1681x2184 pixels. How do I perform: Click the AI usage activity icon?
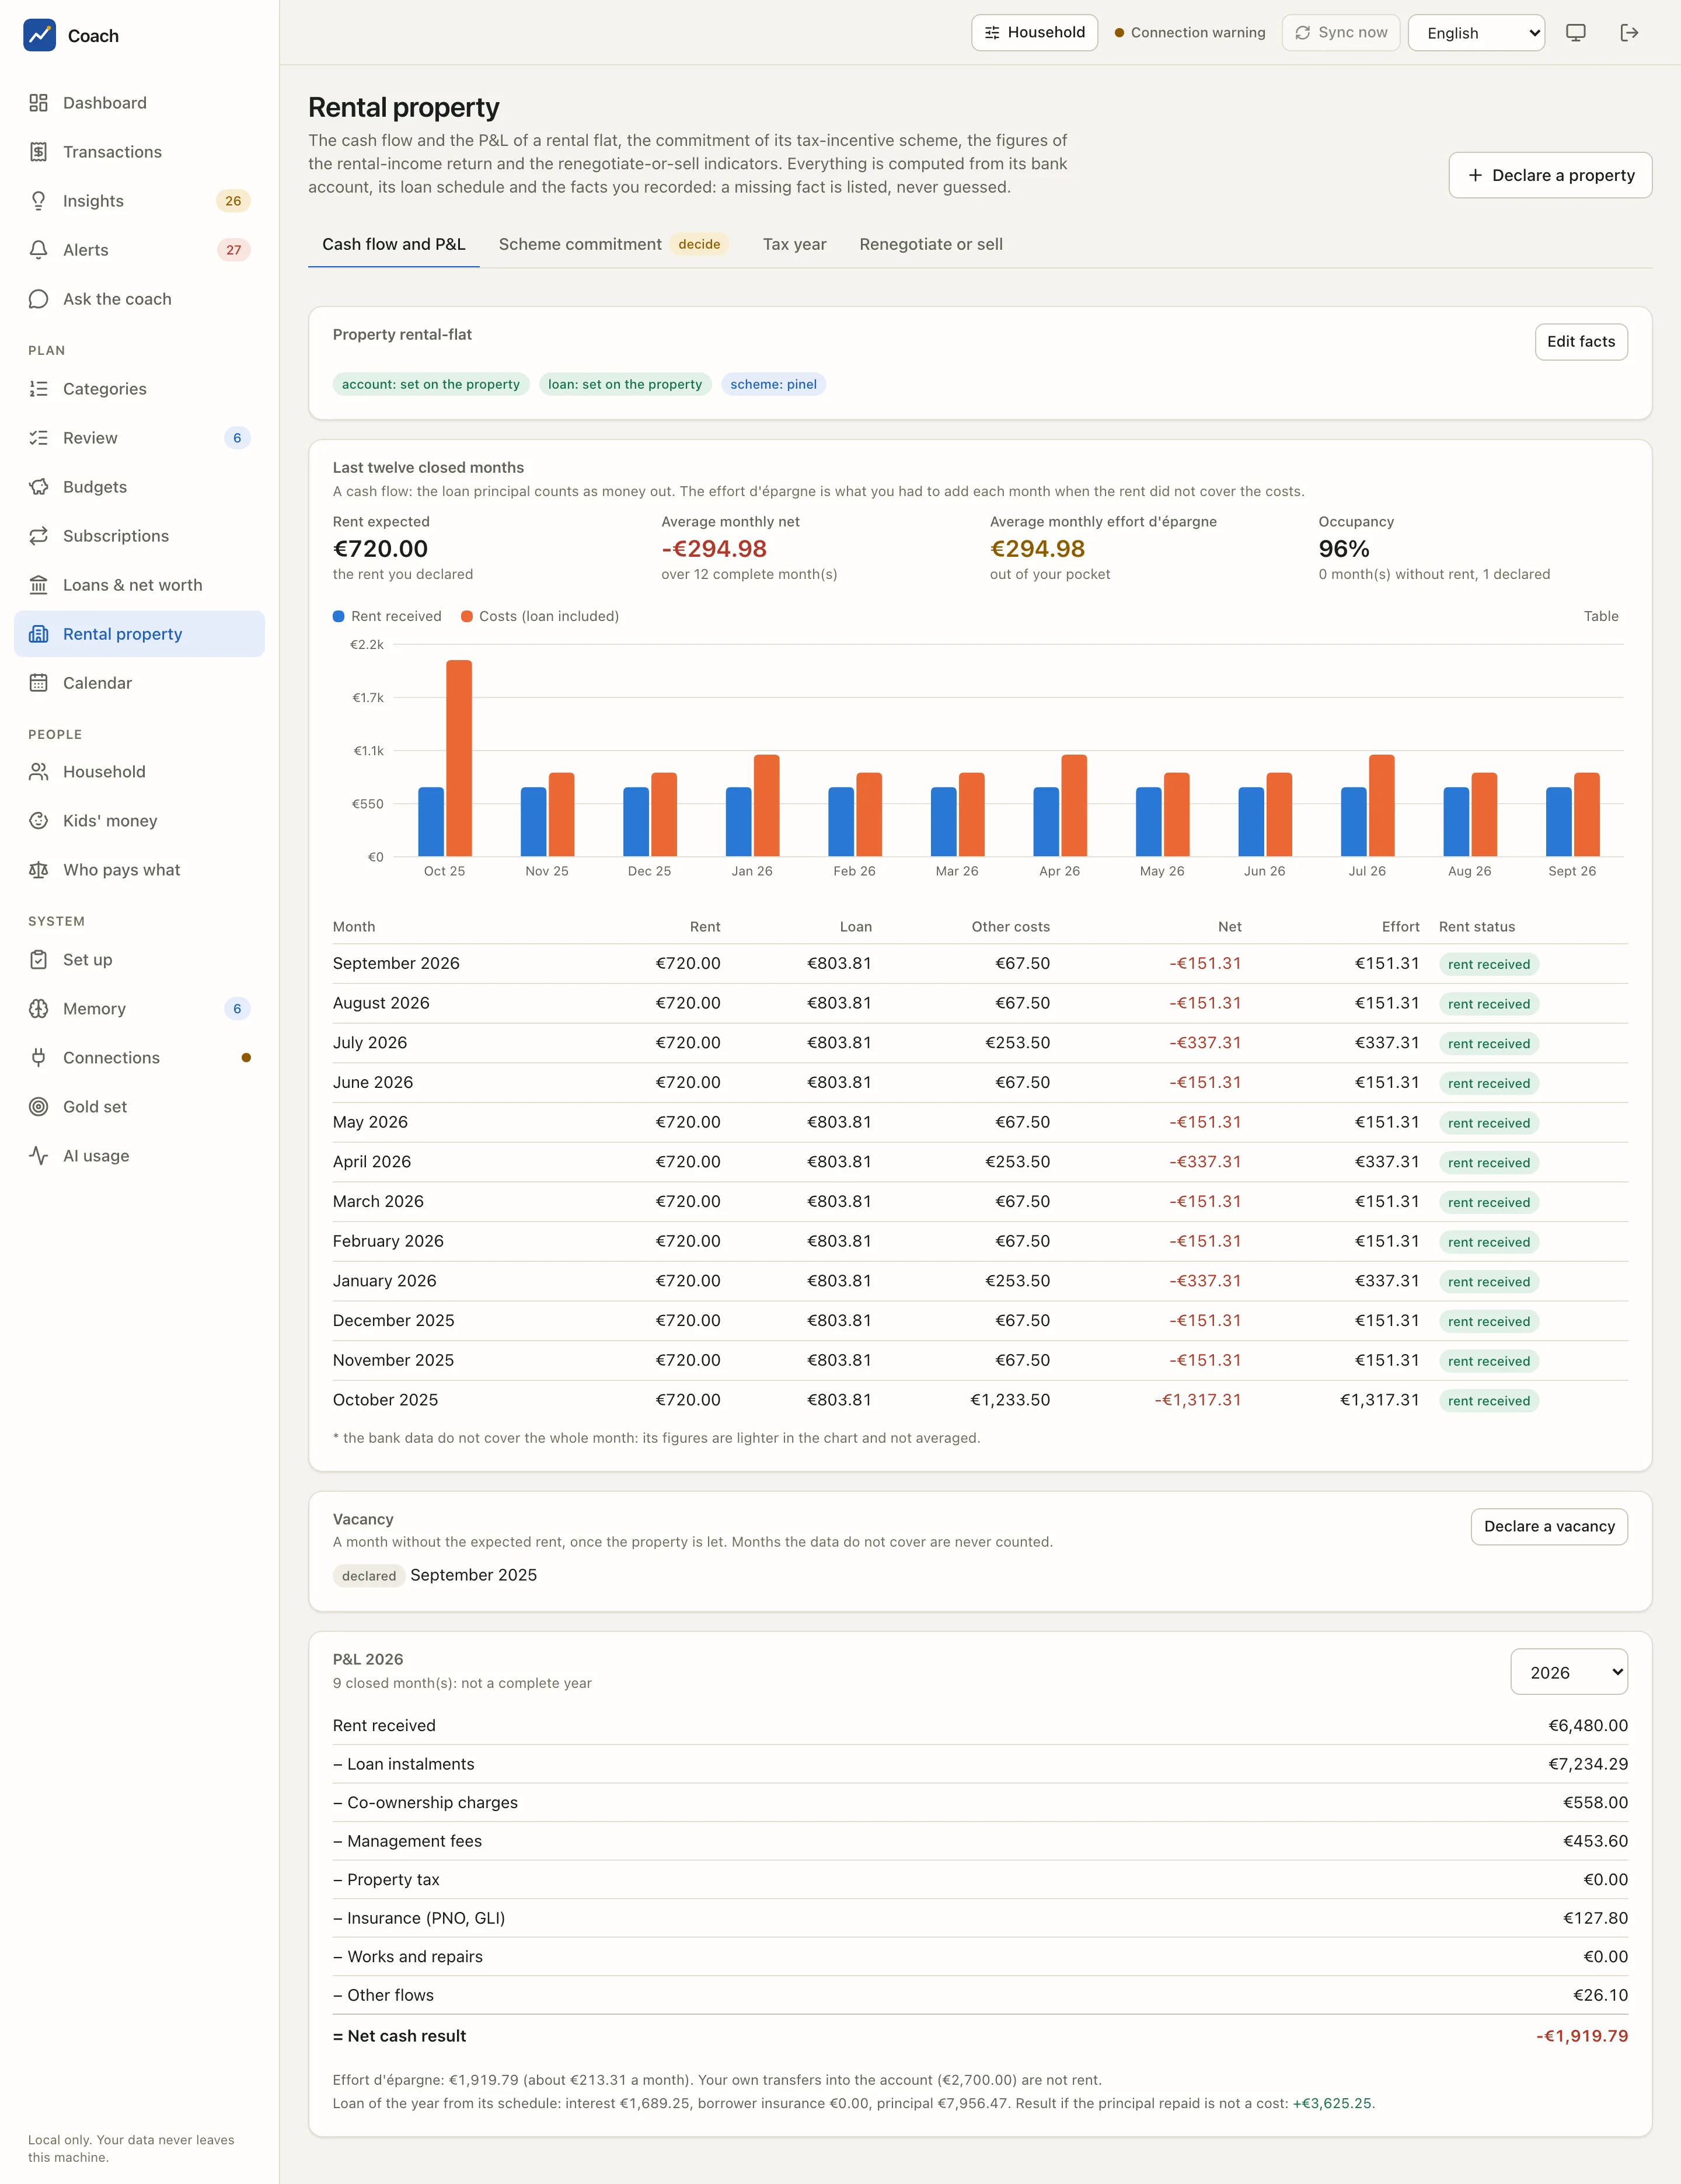pyautogui.click(x=39, y=1156)
